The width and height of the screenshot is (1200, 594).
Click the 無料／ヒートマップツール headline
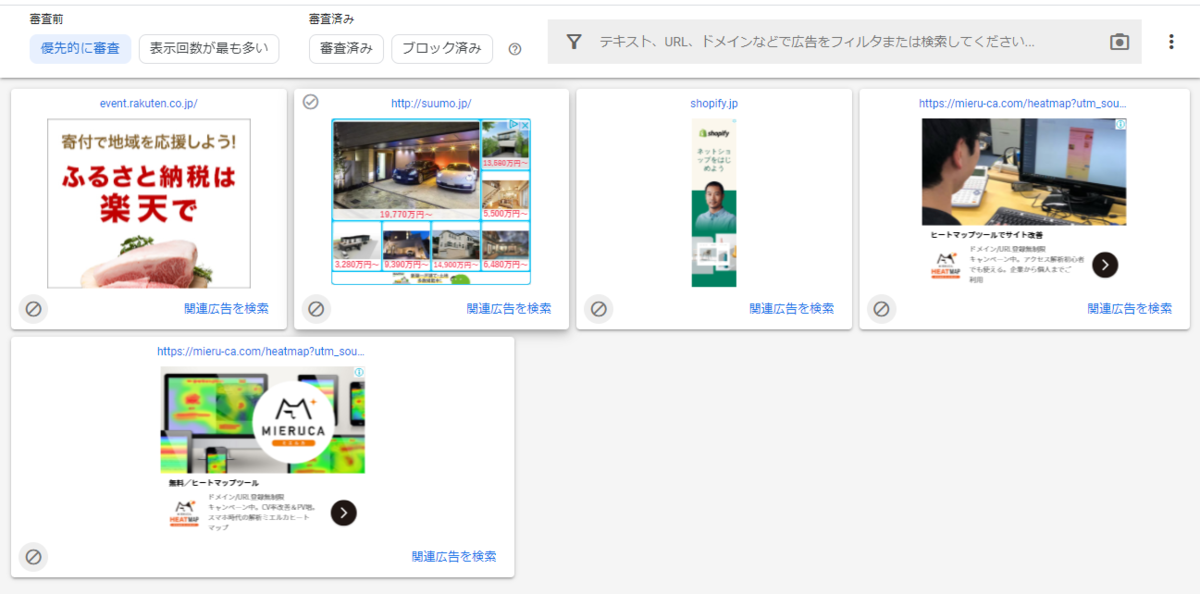click(214, 483)
